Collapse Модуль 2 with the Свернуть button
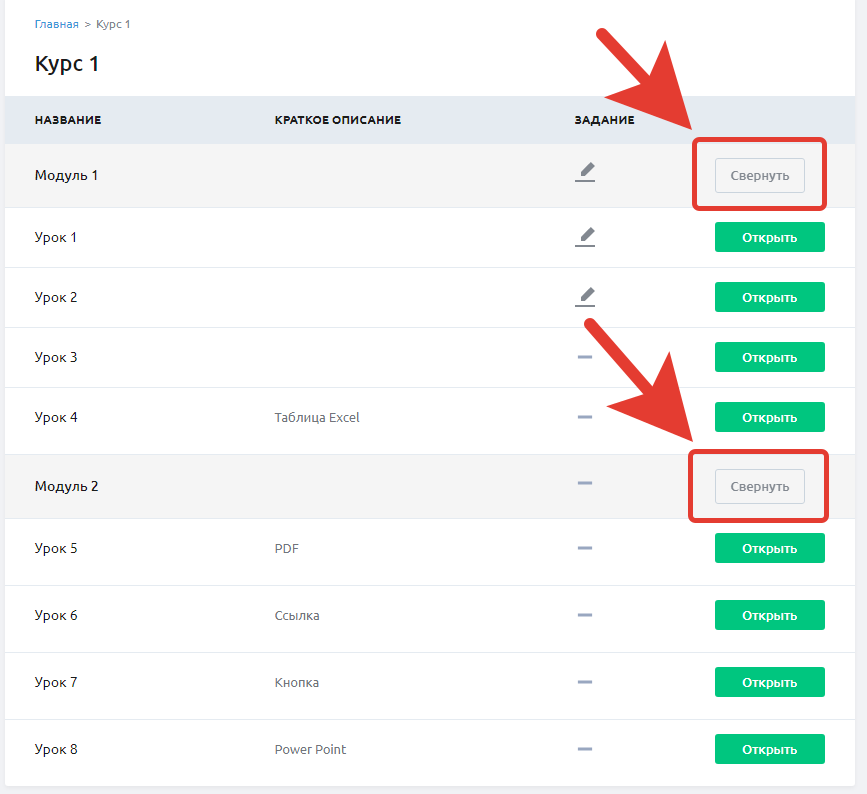 click(760, 487)
